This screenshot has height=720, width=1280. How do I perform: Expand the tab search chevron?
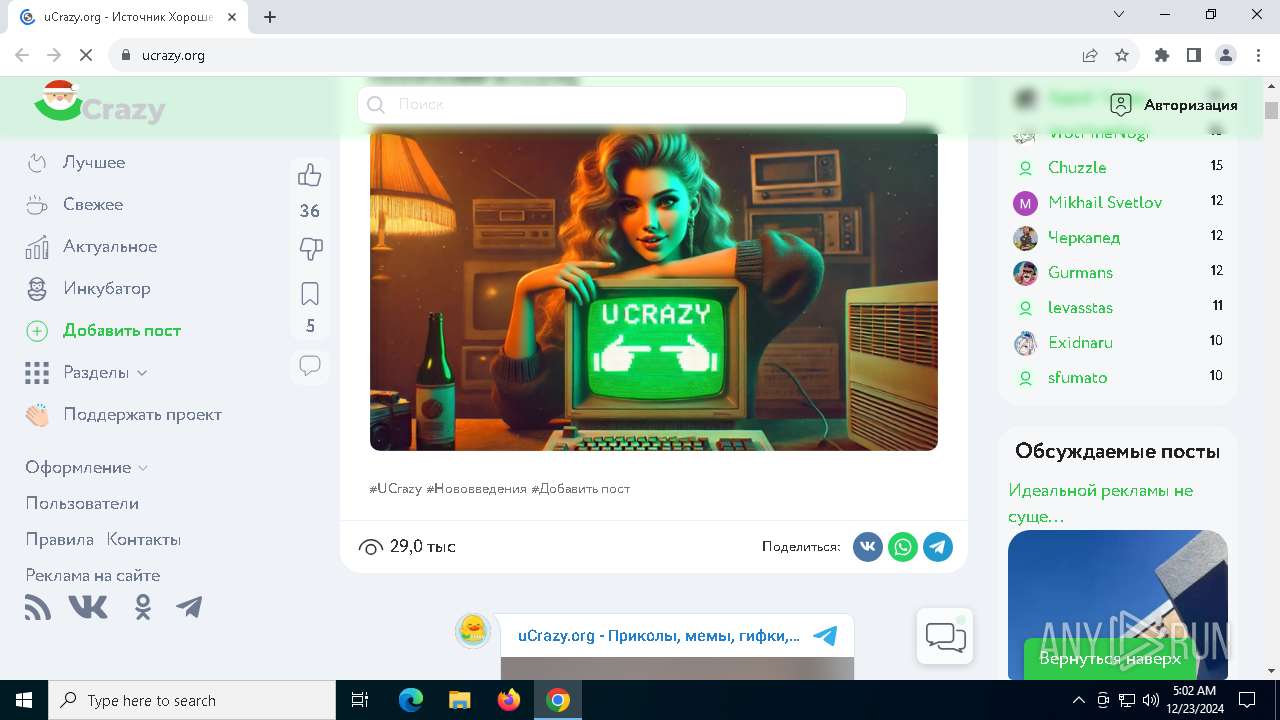point(1119,14)
